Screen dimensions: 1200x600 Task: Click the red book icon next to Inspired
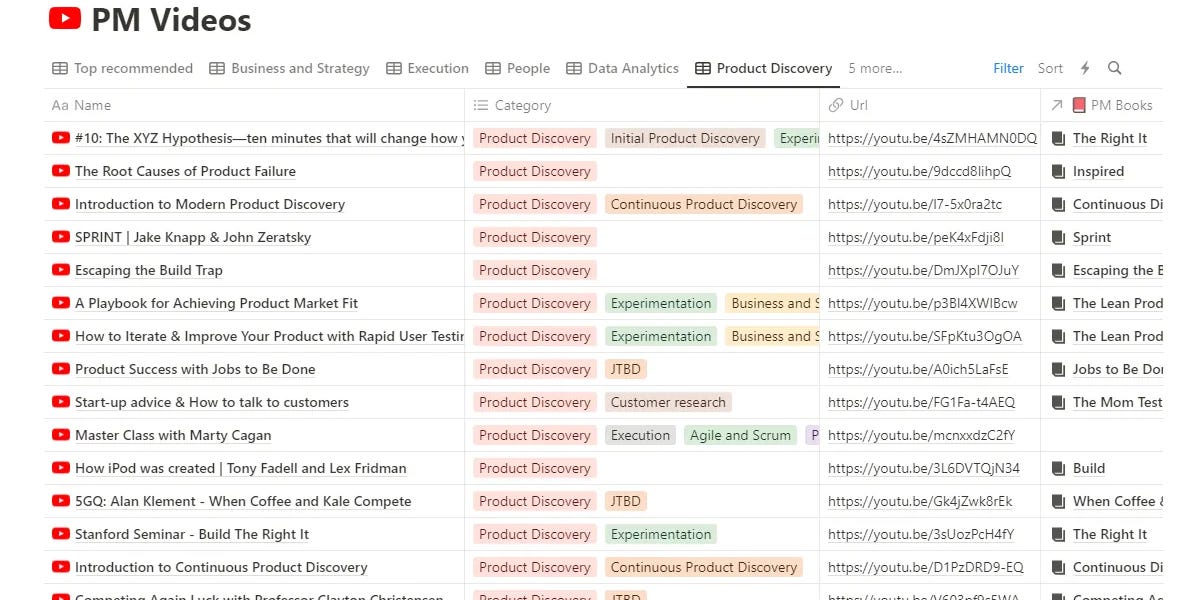pos(1058,171)
